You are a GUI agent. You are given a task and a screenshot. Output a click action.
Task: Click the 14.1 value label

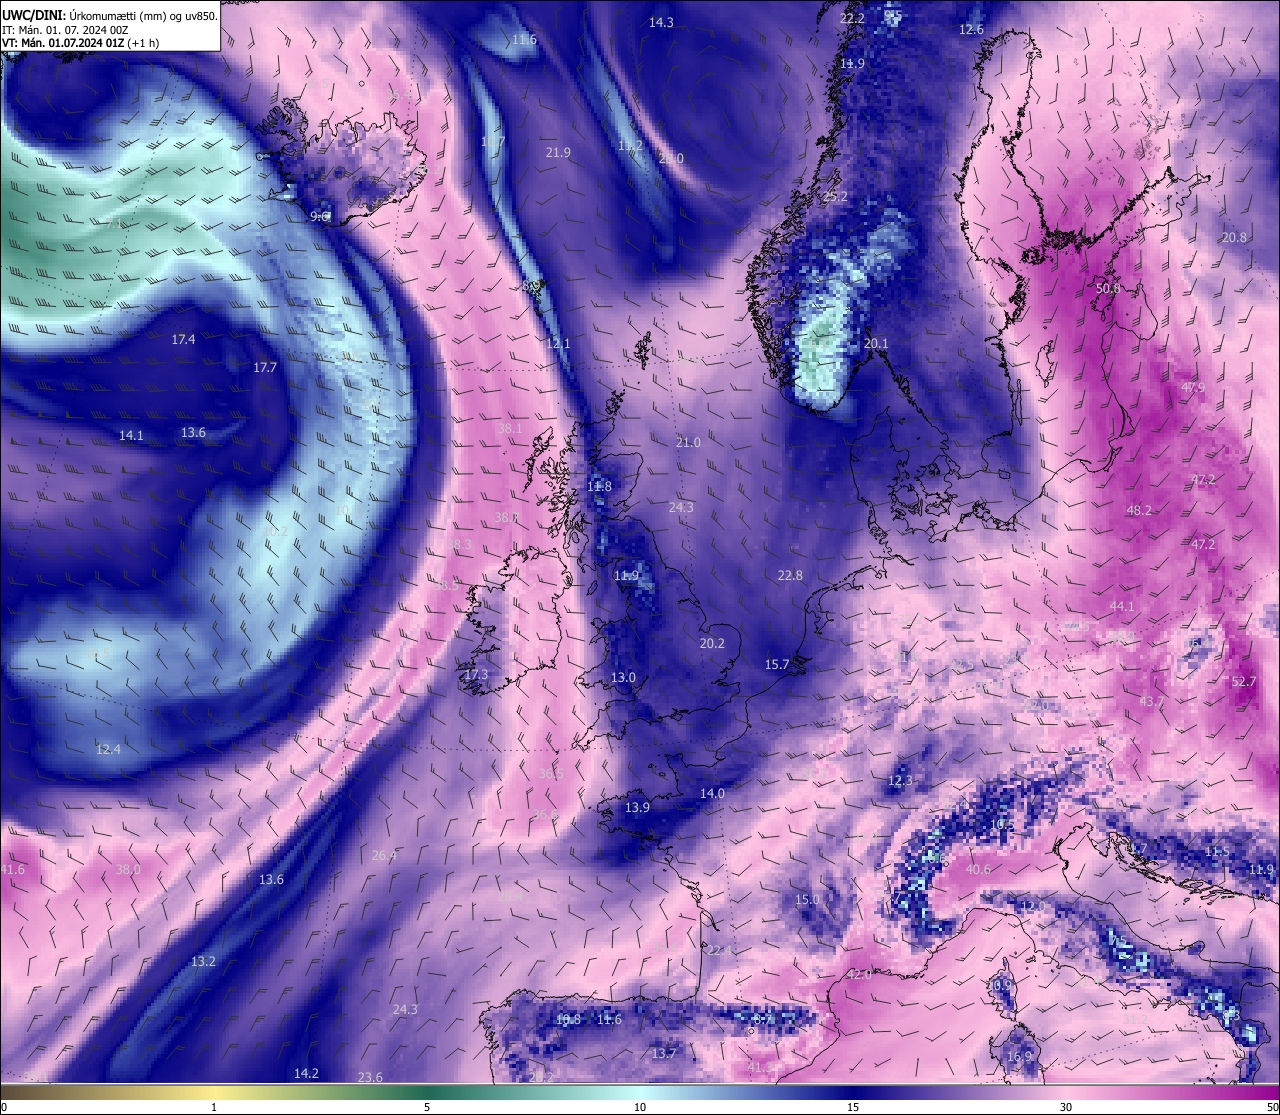[131, 436]
